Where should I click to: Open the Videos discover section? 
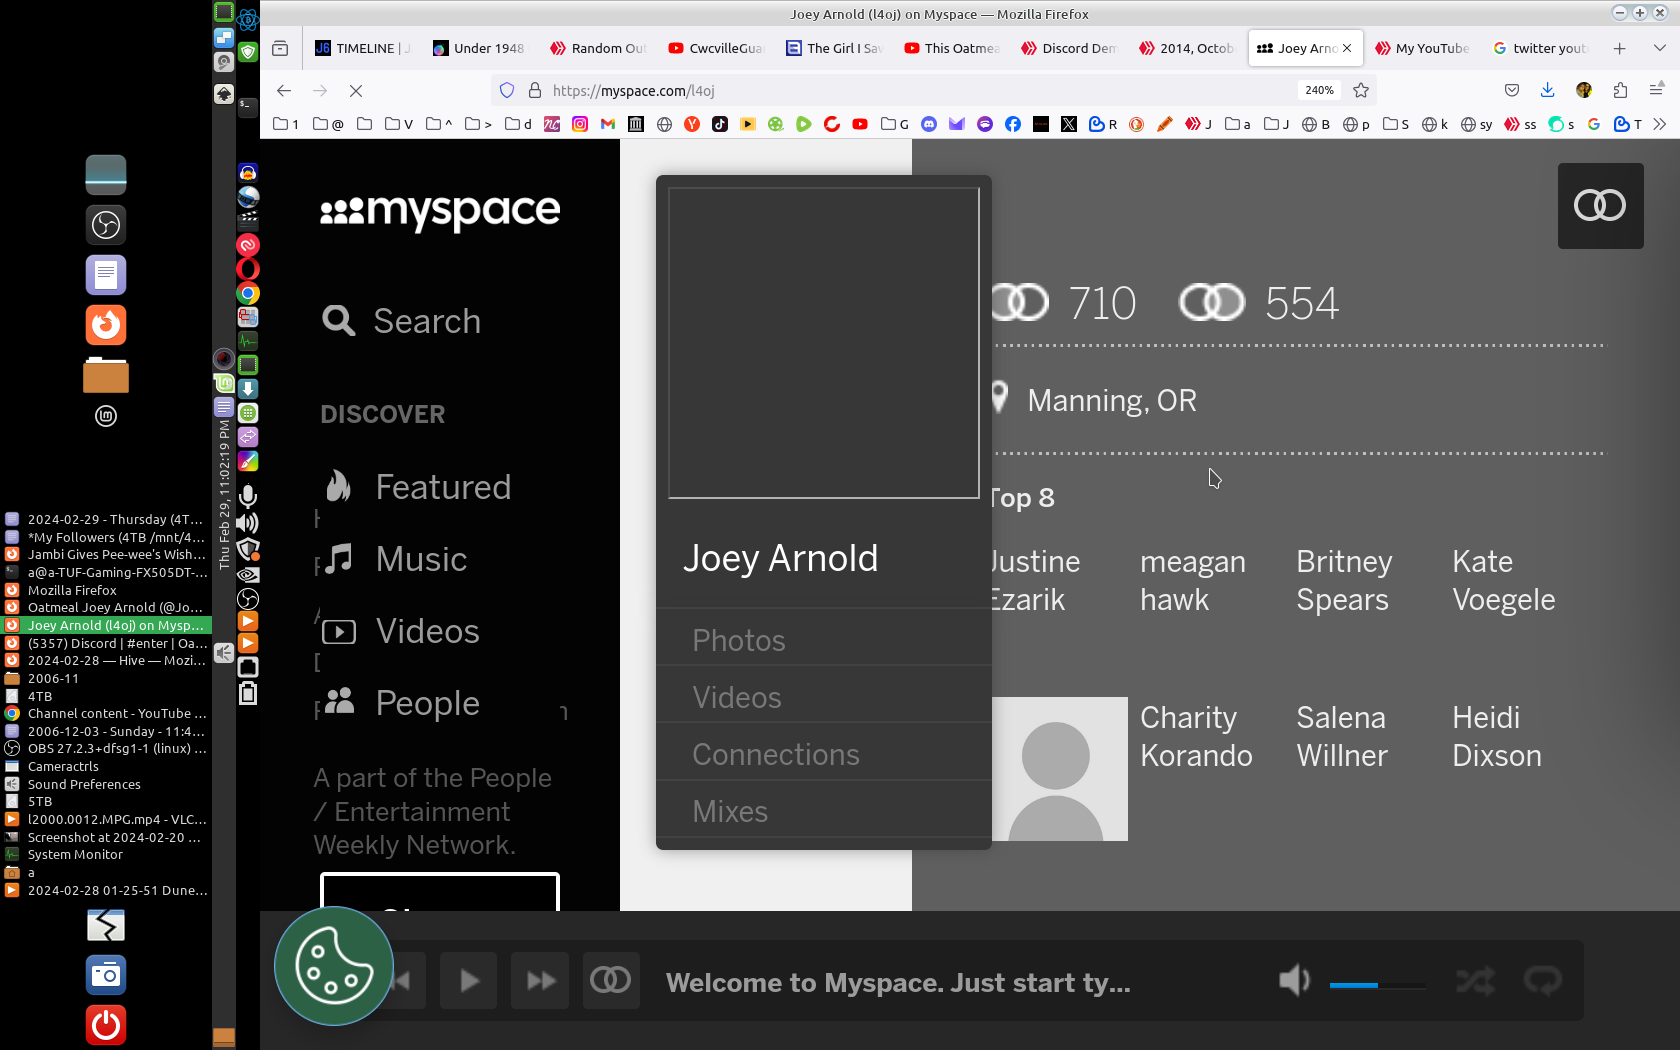[x=401, y=631]
